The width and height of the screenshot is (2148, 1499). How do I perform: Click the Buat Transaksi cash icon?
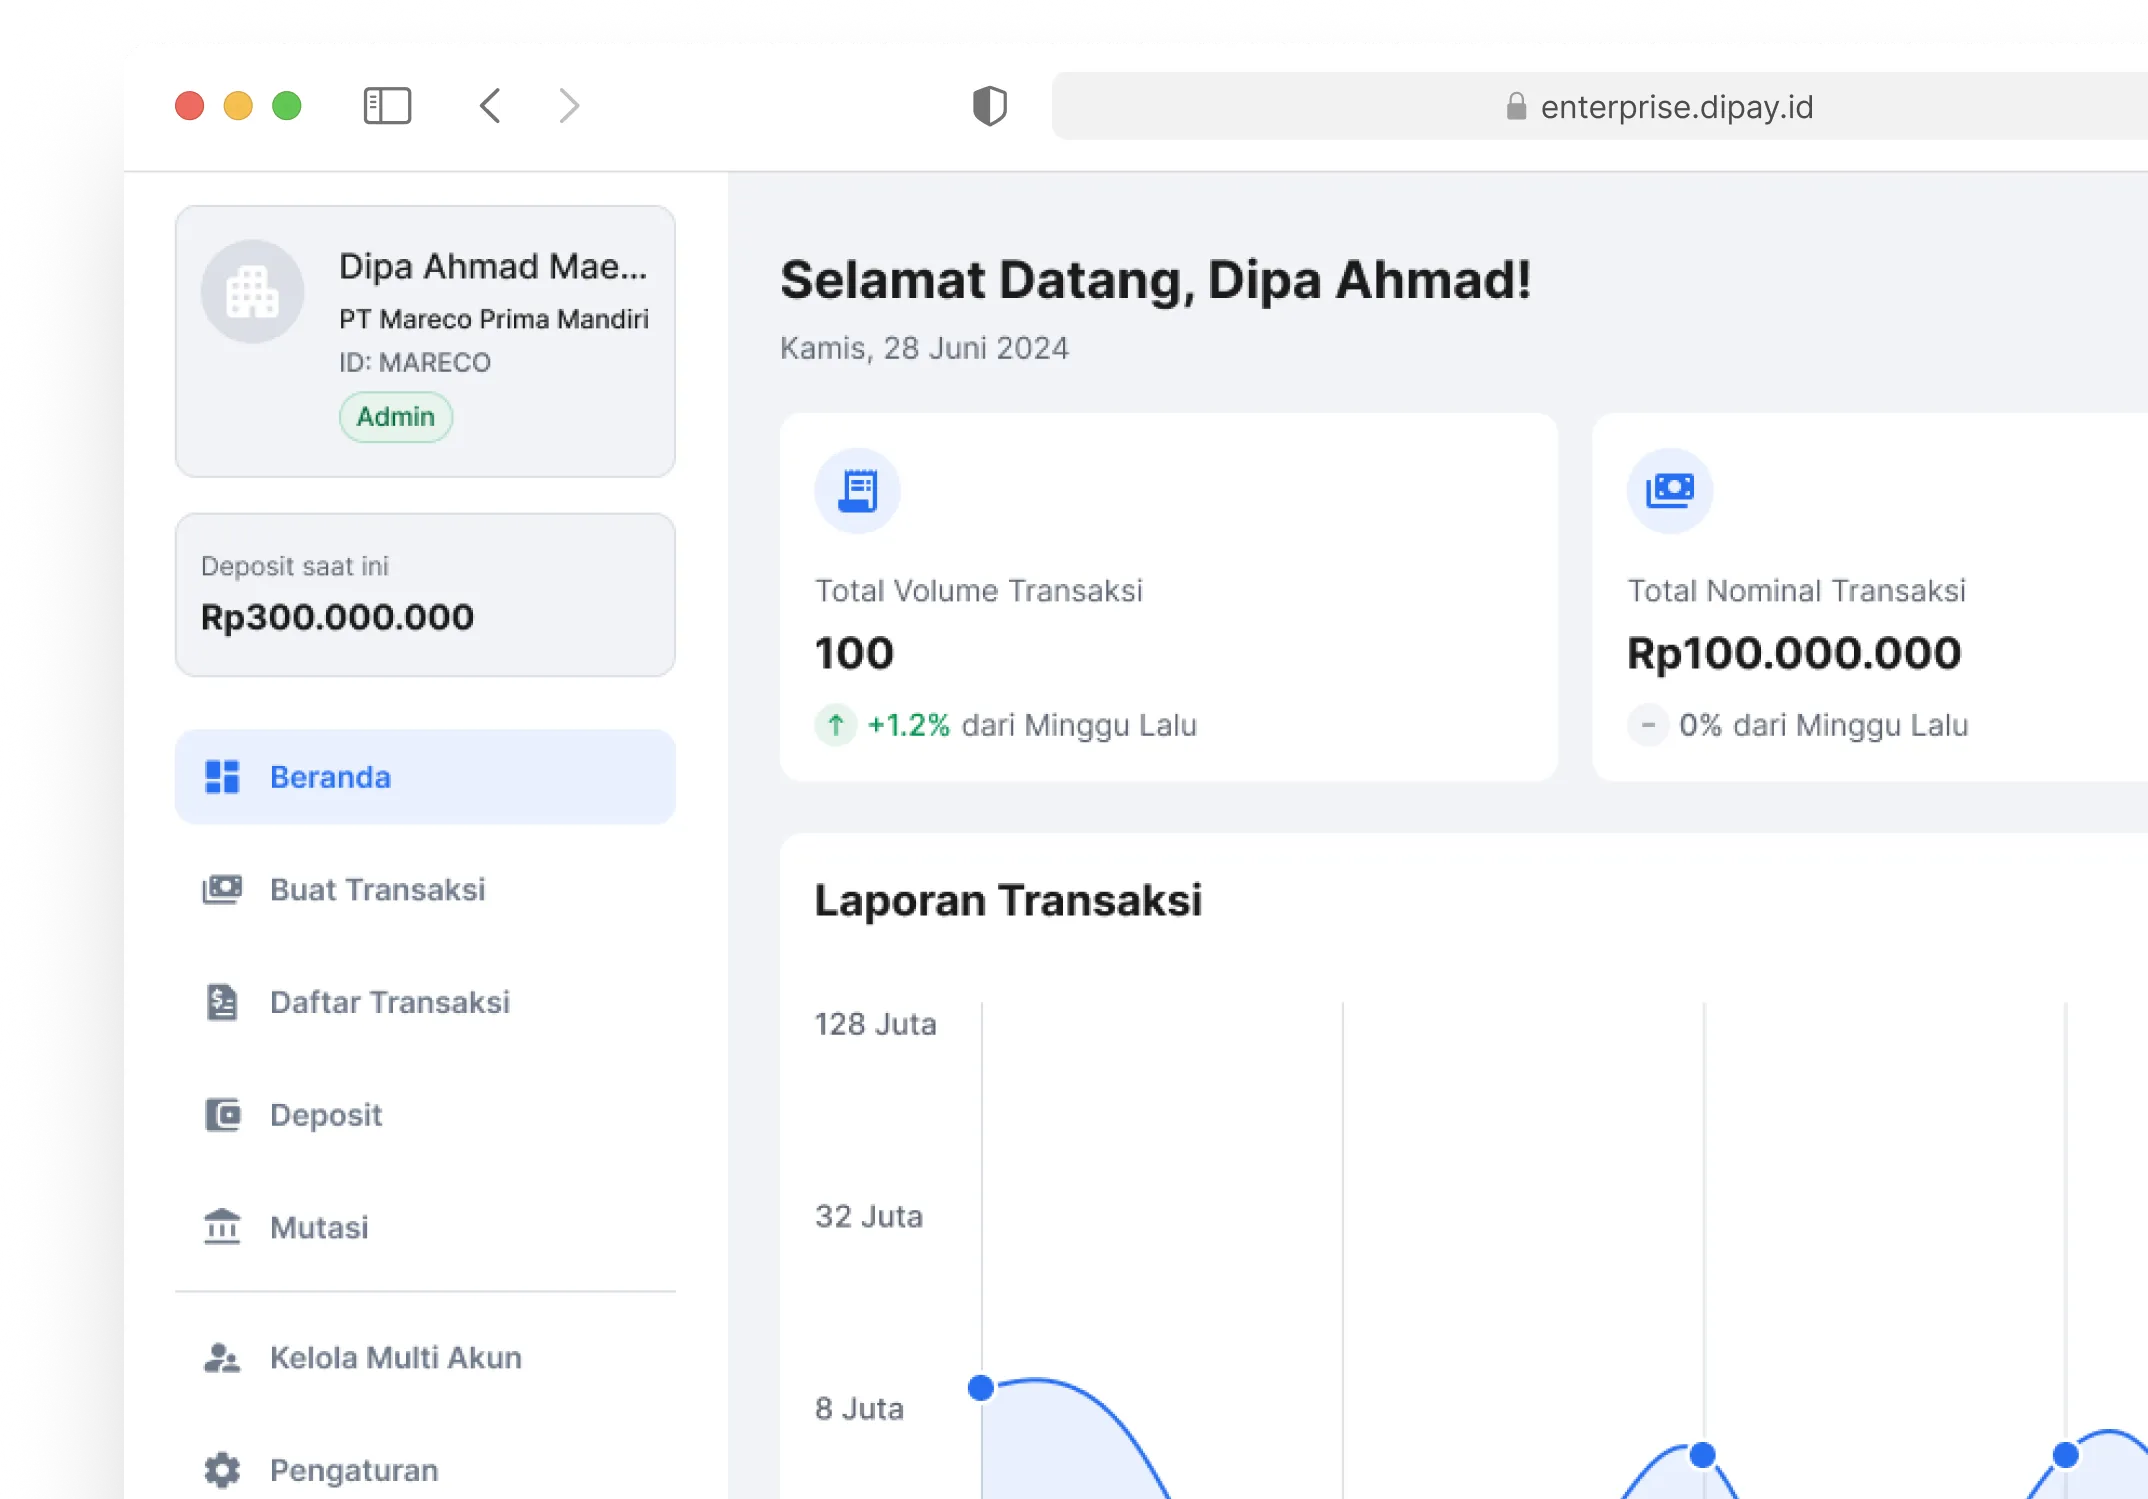click(222, 889)
